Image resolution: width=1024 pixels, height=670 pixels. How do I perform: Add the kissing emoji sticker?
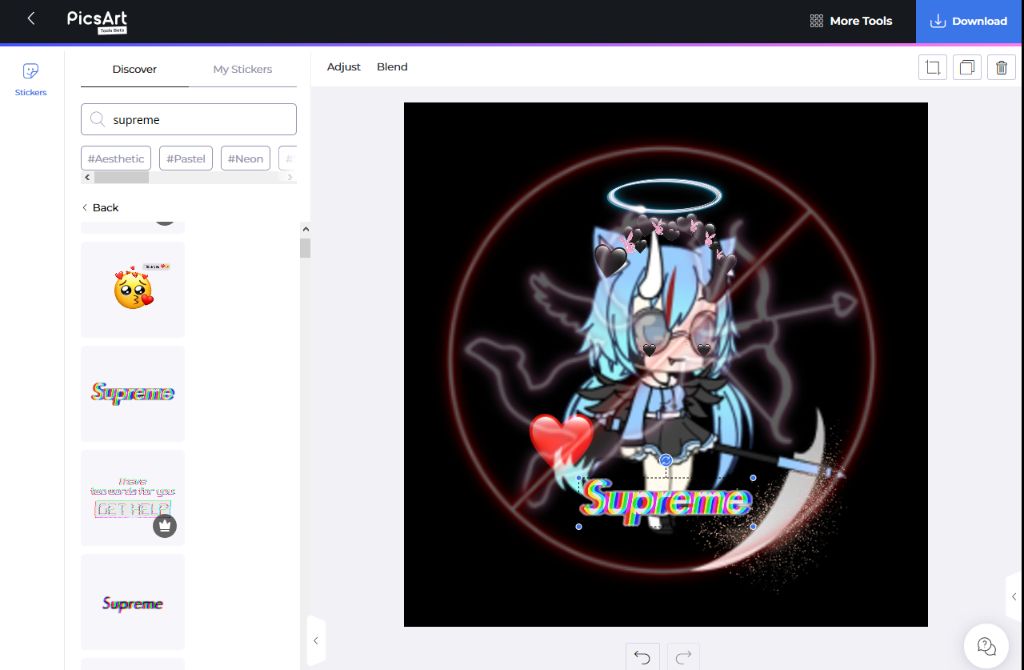[133, 289]
